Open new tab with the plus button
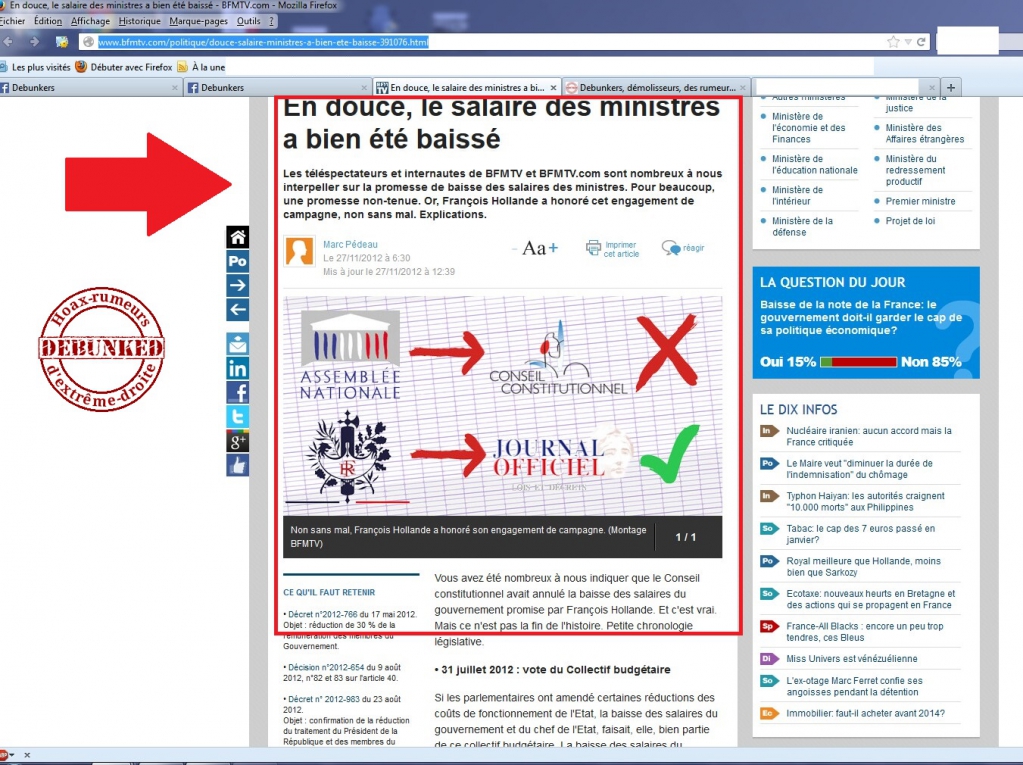This screenshot has height=765, width=1023. (x=951, y=87)
